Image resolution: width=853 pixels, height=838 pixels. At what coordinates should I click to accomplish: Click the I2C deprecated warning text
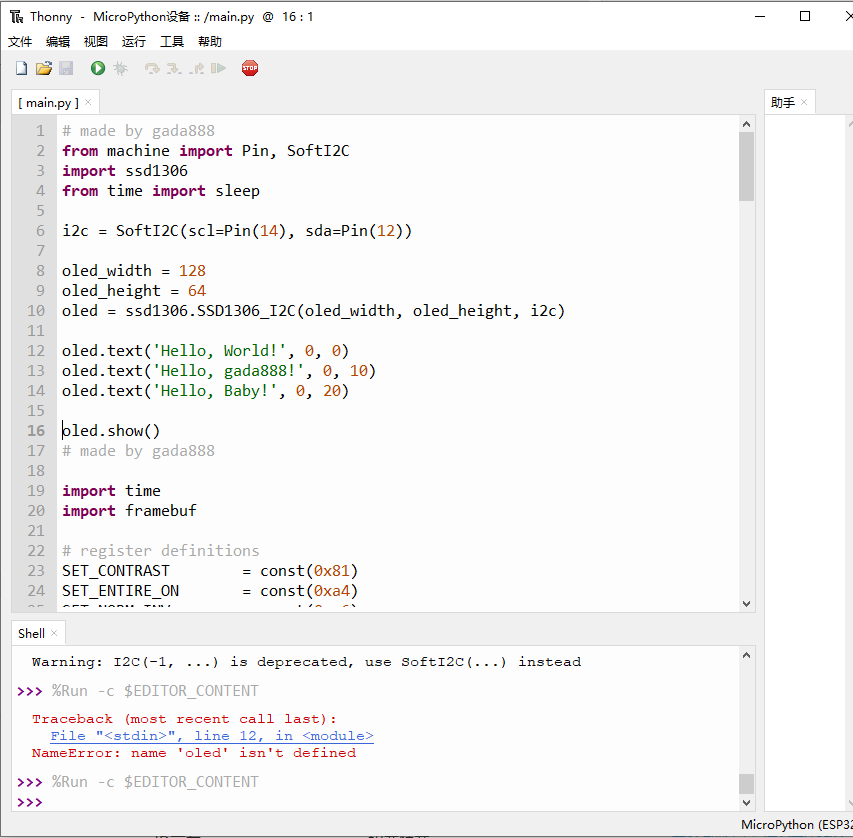coord(306,662)
